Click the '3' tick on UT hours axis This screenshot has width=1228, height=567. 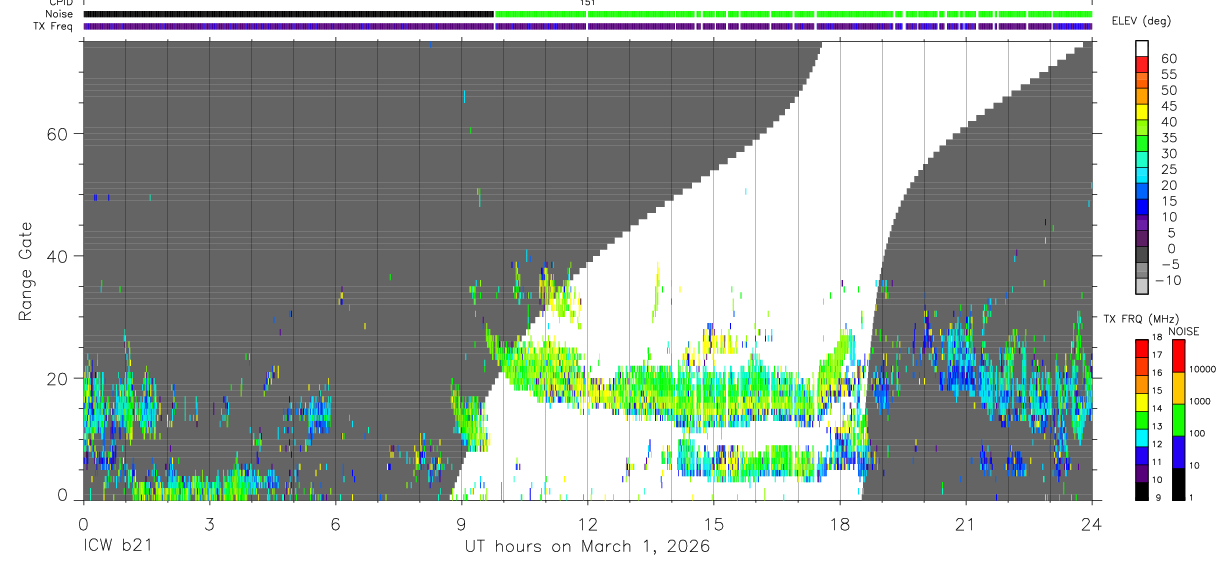209,524
